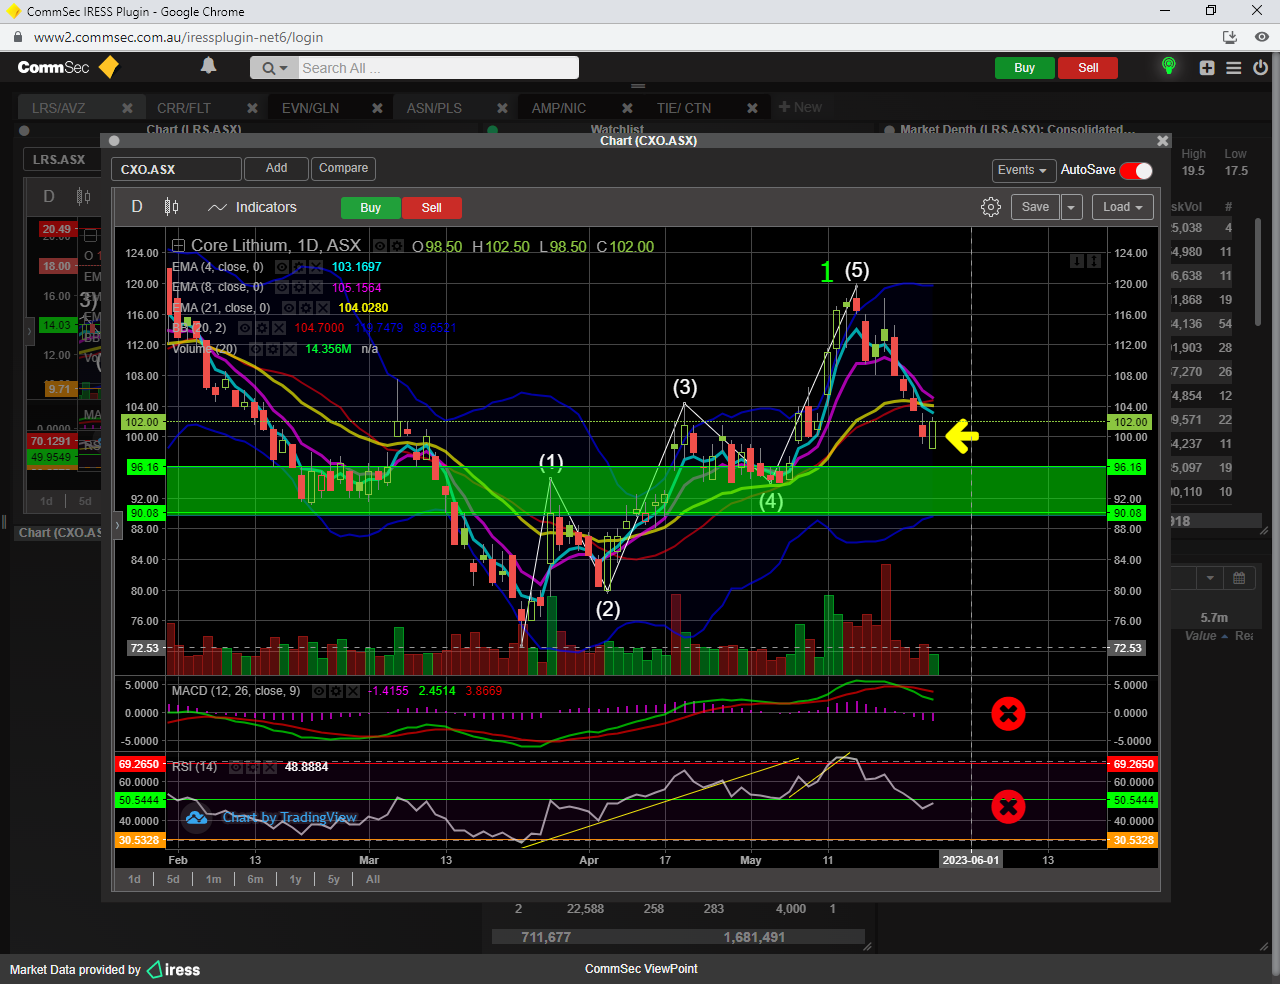Click the Compare button
The height and width of the screenshot is (984, 1280).
(x=343, y=168)
